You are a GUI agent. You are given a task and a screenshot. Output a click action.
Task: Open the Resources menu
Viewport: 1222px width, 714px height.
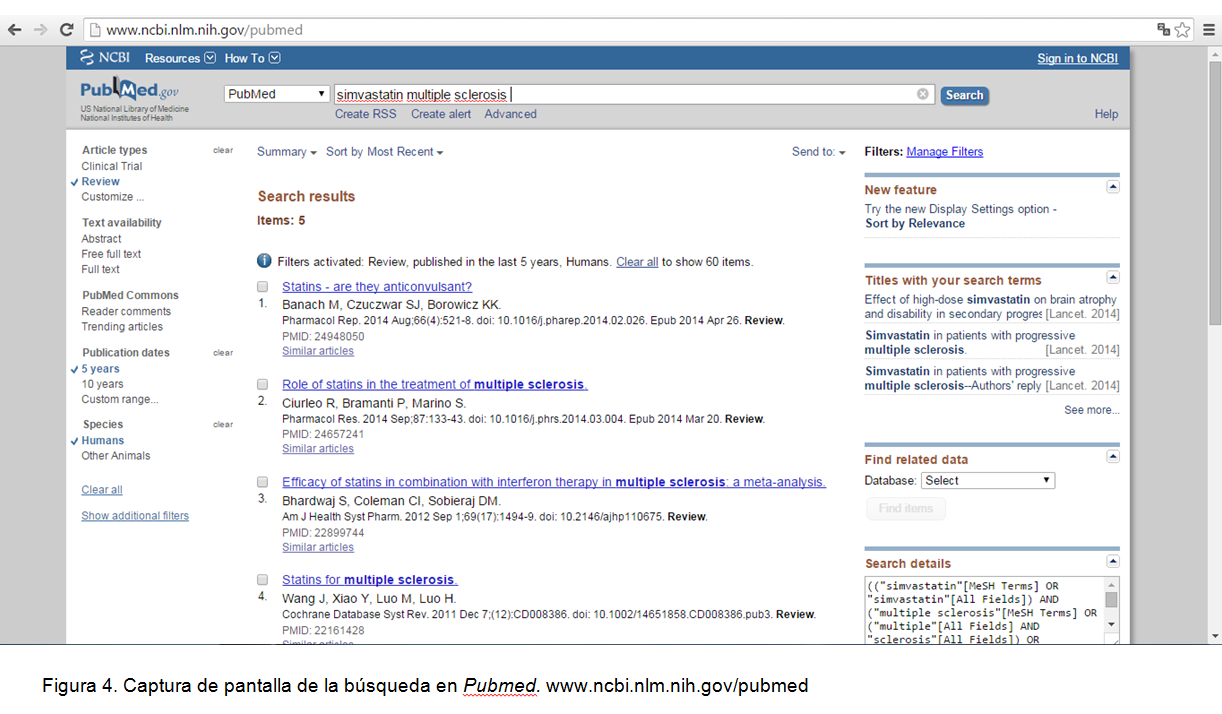click(180, 58)
